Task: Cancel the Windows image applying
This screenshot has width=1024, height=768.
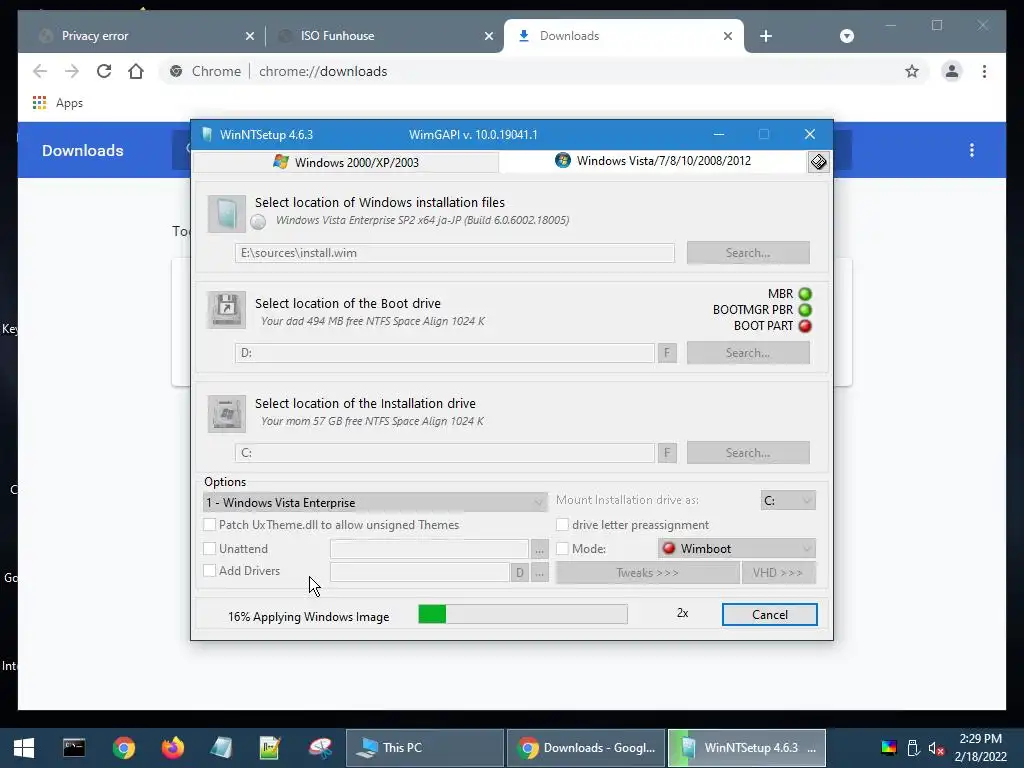Action: tap(769, 615)
